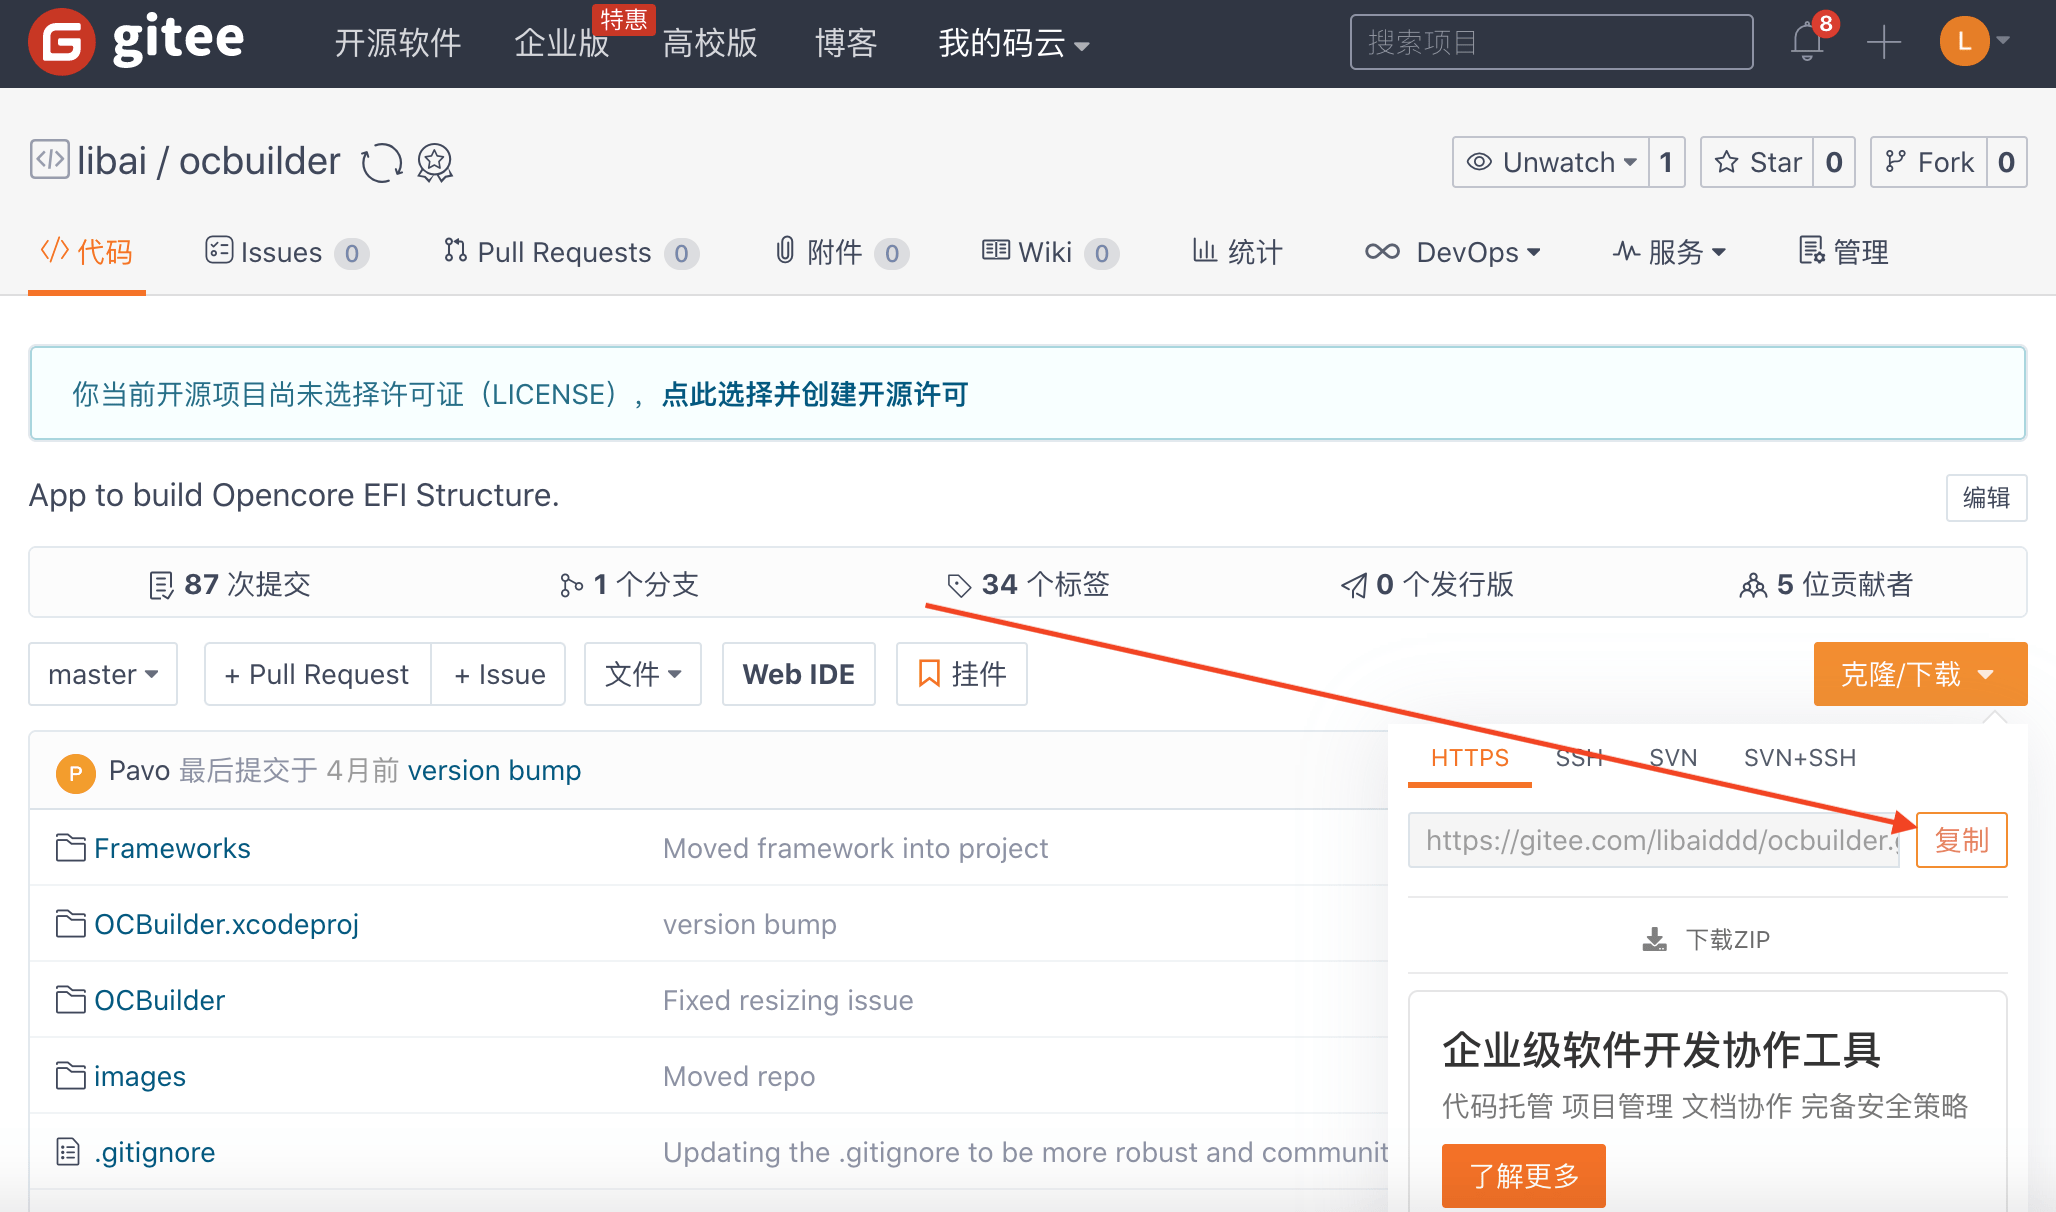Screen dimensions: 2056x1212
Task: Click the + Pull Request button
Action: tap(317, 674)
